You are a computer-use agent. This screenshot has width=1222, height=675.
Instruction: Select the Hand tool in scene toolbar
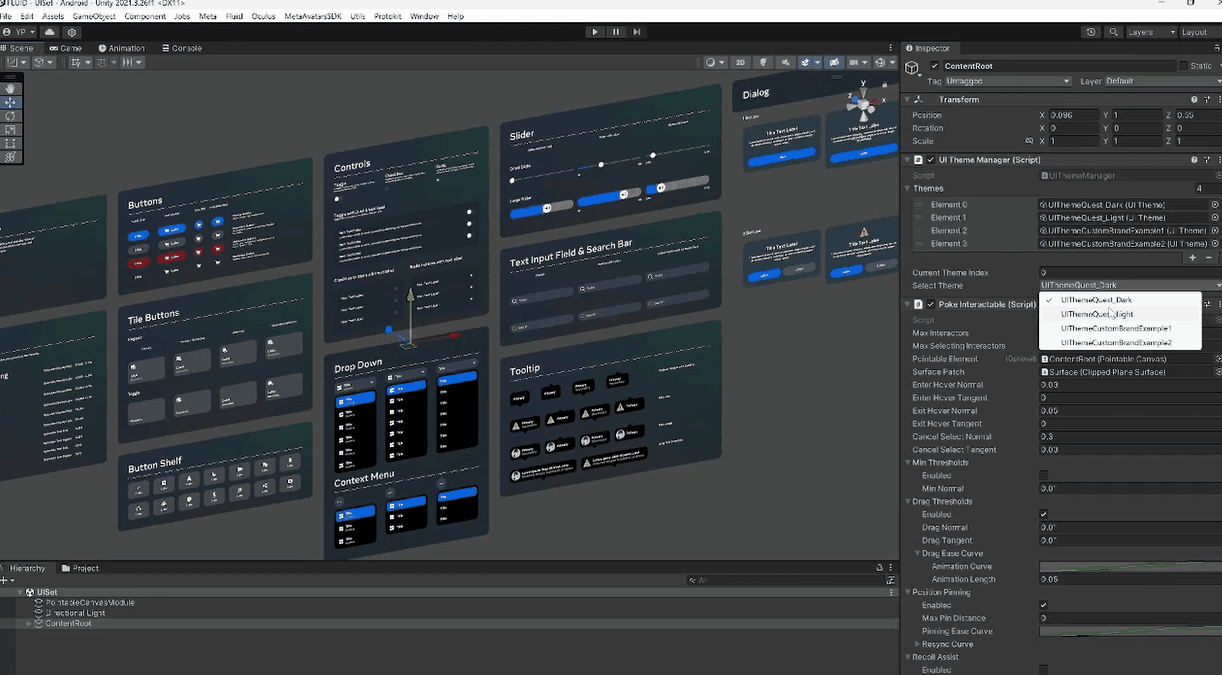coord(10,89)
